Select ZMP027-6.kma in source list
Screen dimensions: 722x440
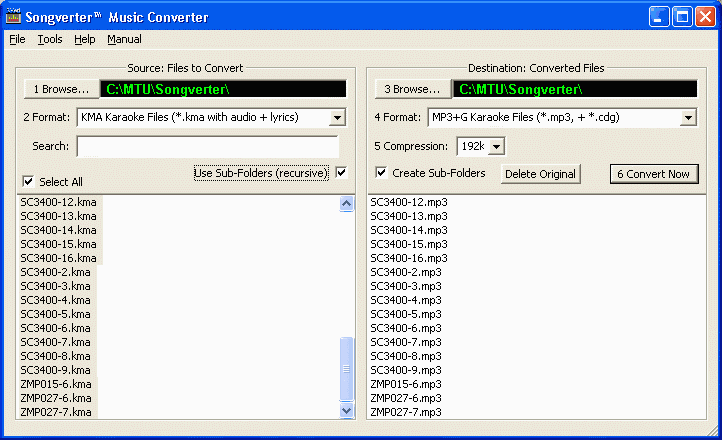coord(56,399)
